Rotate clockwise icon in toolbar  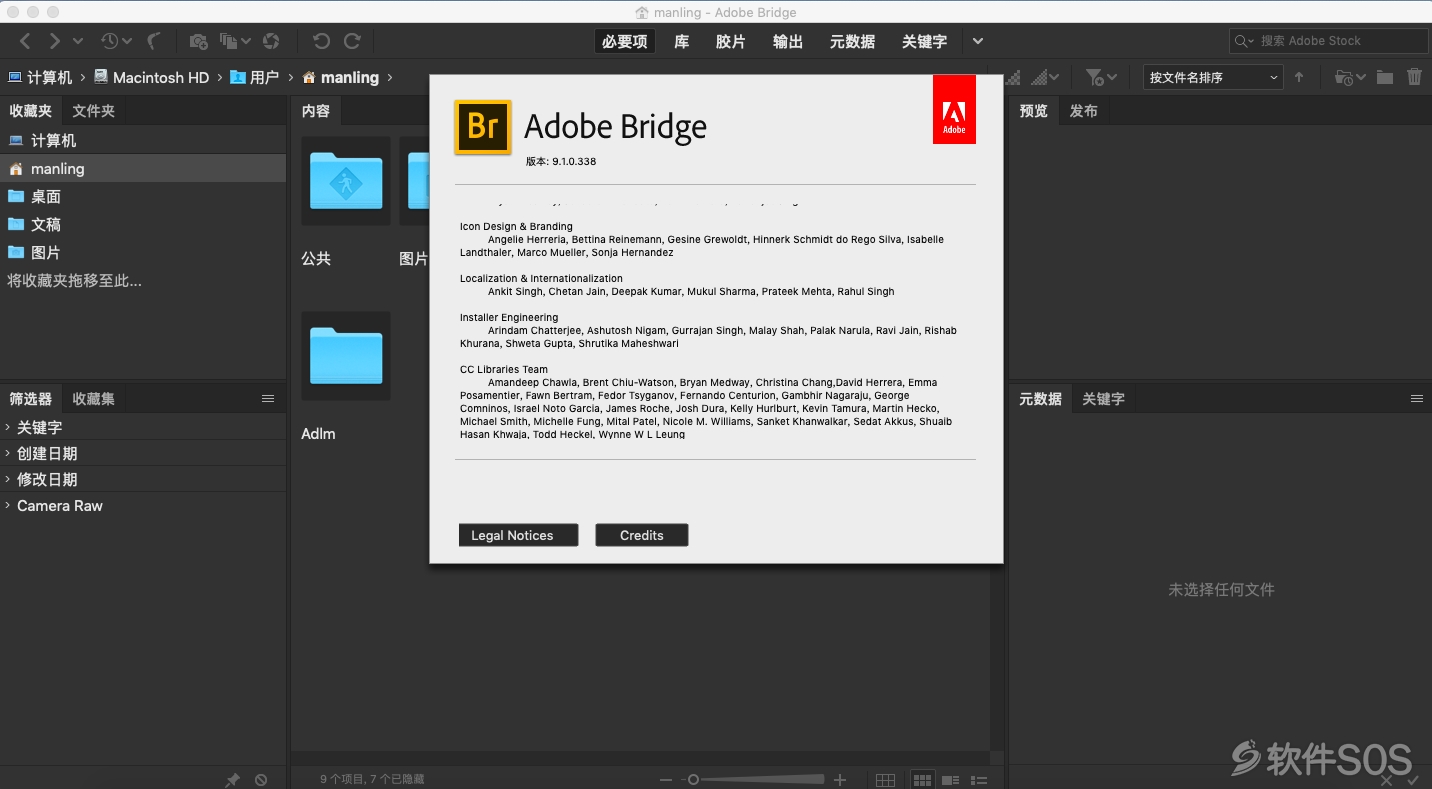352,41
